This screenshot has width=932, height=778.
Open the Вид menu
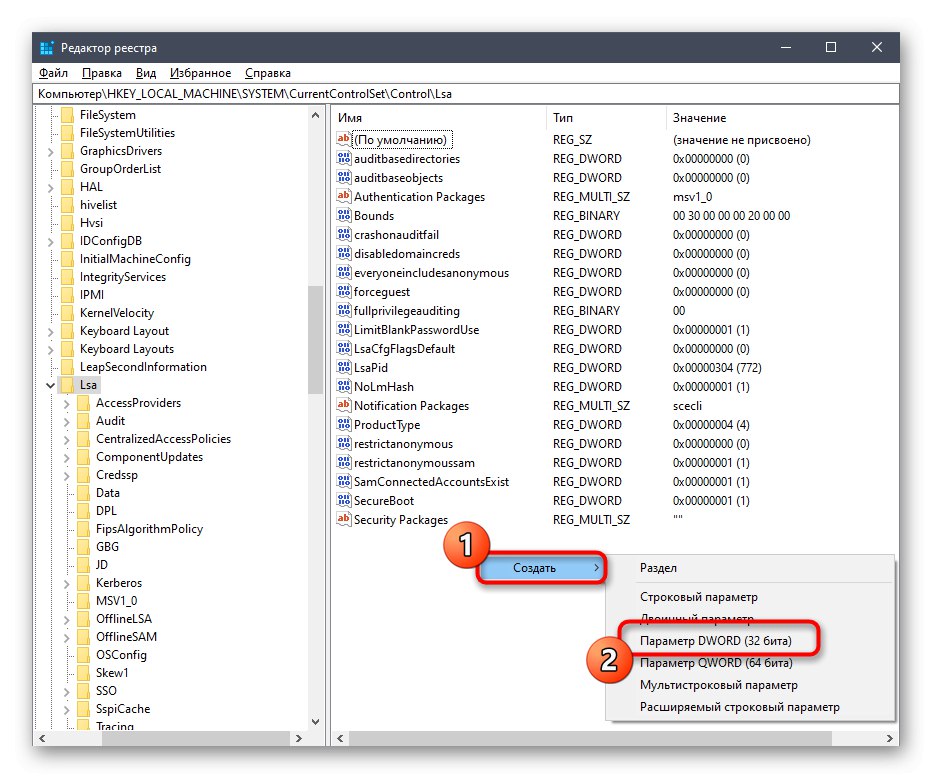[146, 73]
